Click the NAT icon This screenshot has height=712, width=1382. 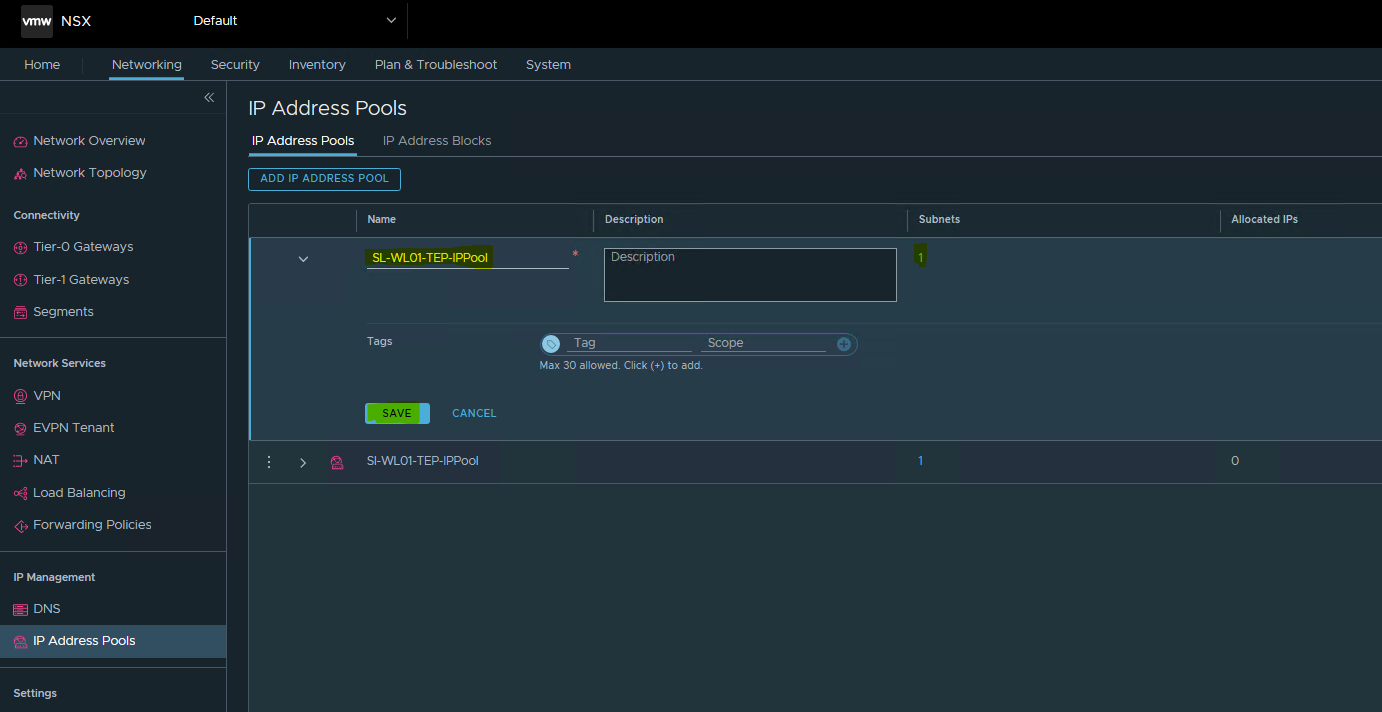pyautogui.click(x=21, y=460)
